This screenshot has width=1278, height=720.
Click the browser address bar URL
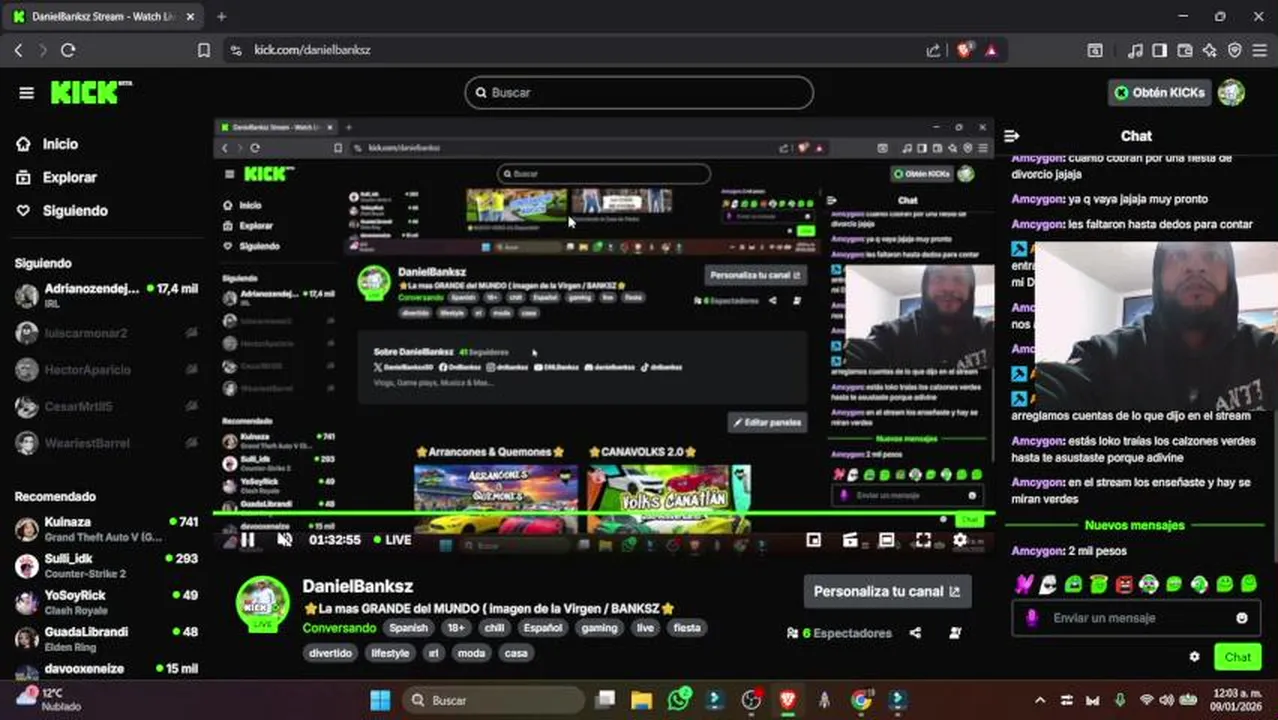click(x=312, y=50)
